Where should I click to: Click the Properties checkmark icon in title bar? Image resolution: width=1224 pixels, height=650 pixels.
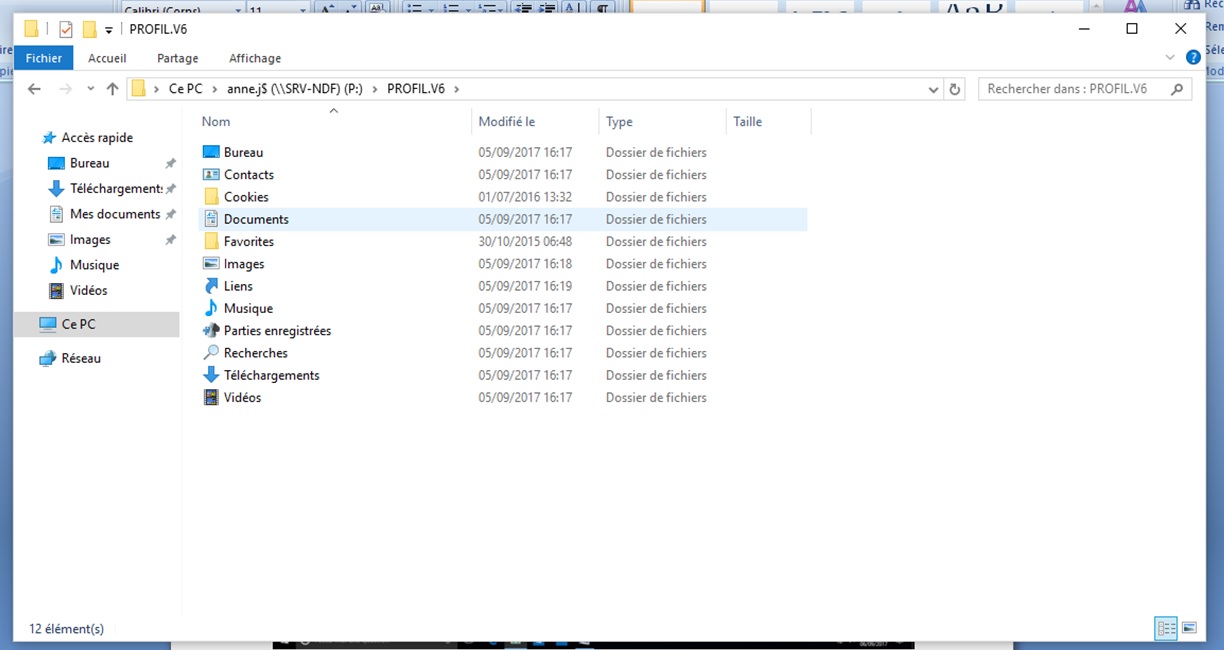pyautogui.click(x=66, y=29)
